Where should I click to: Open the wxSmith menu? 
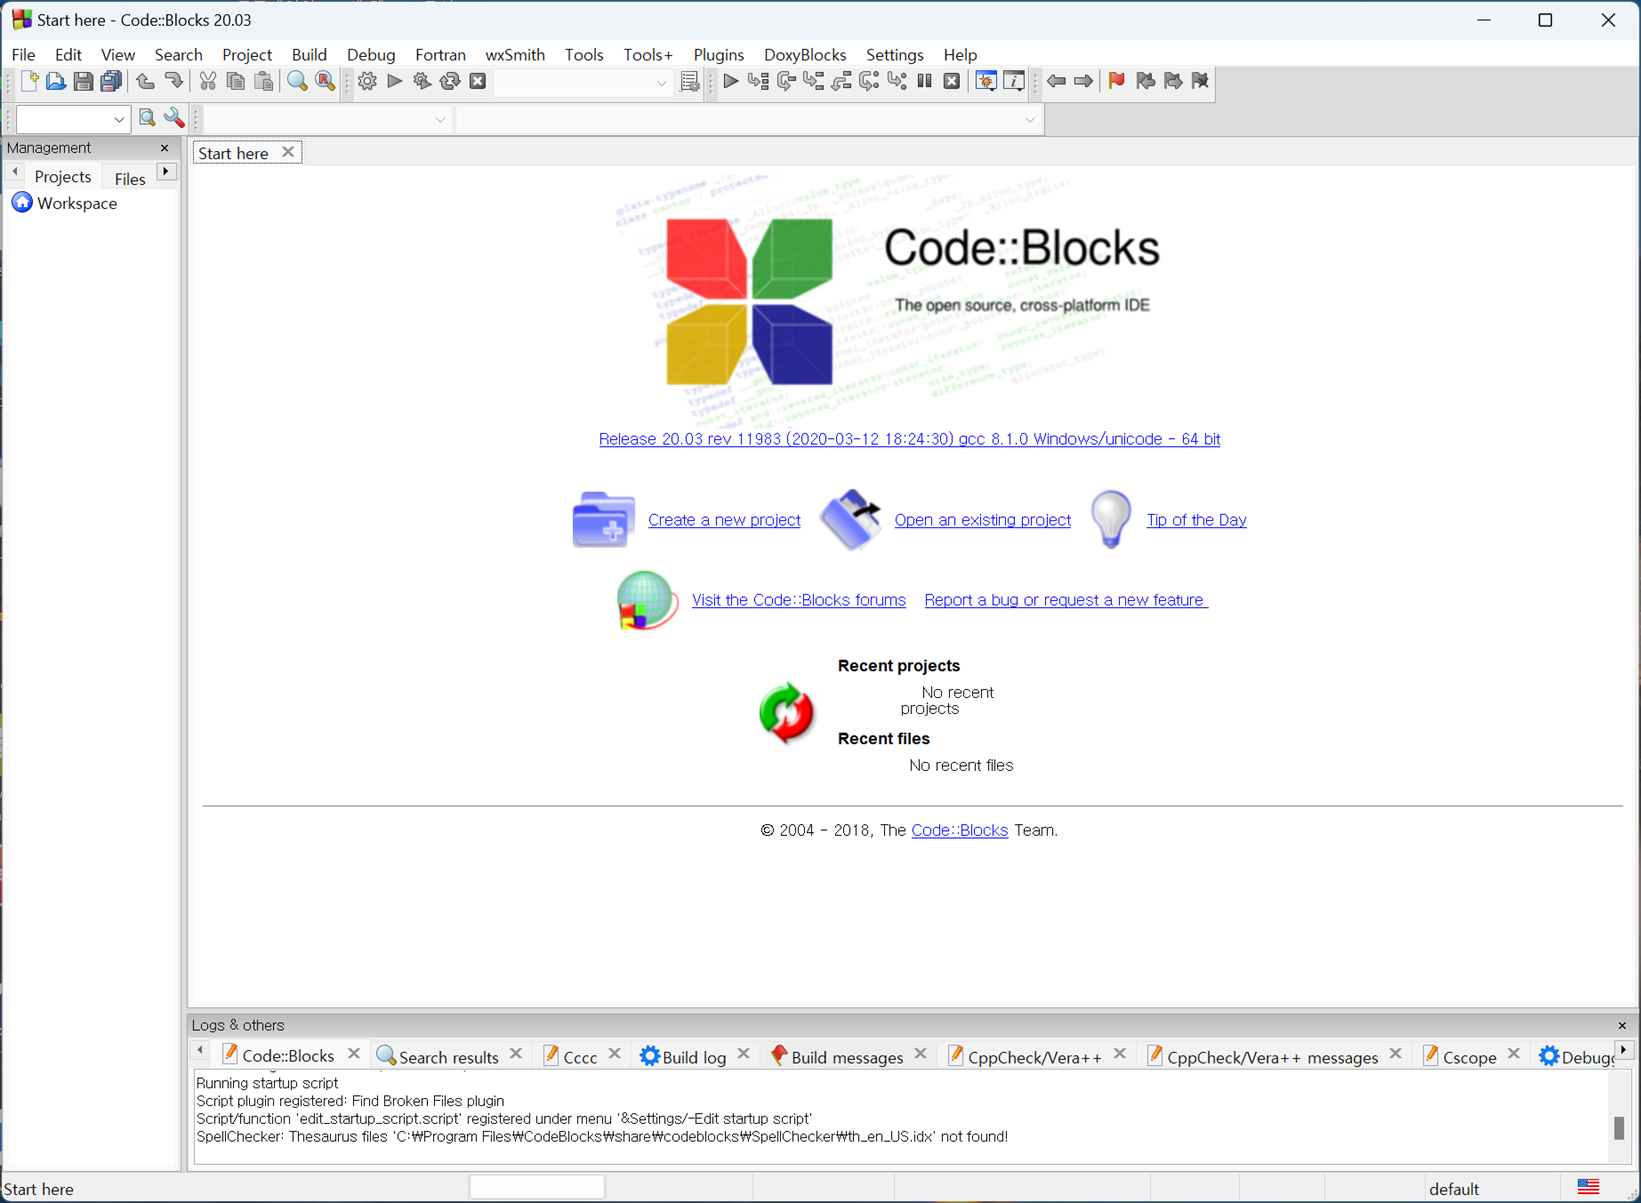pos(515,54)
